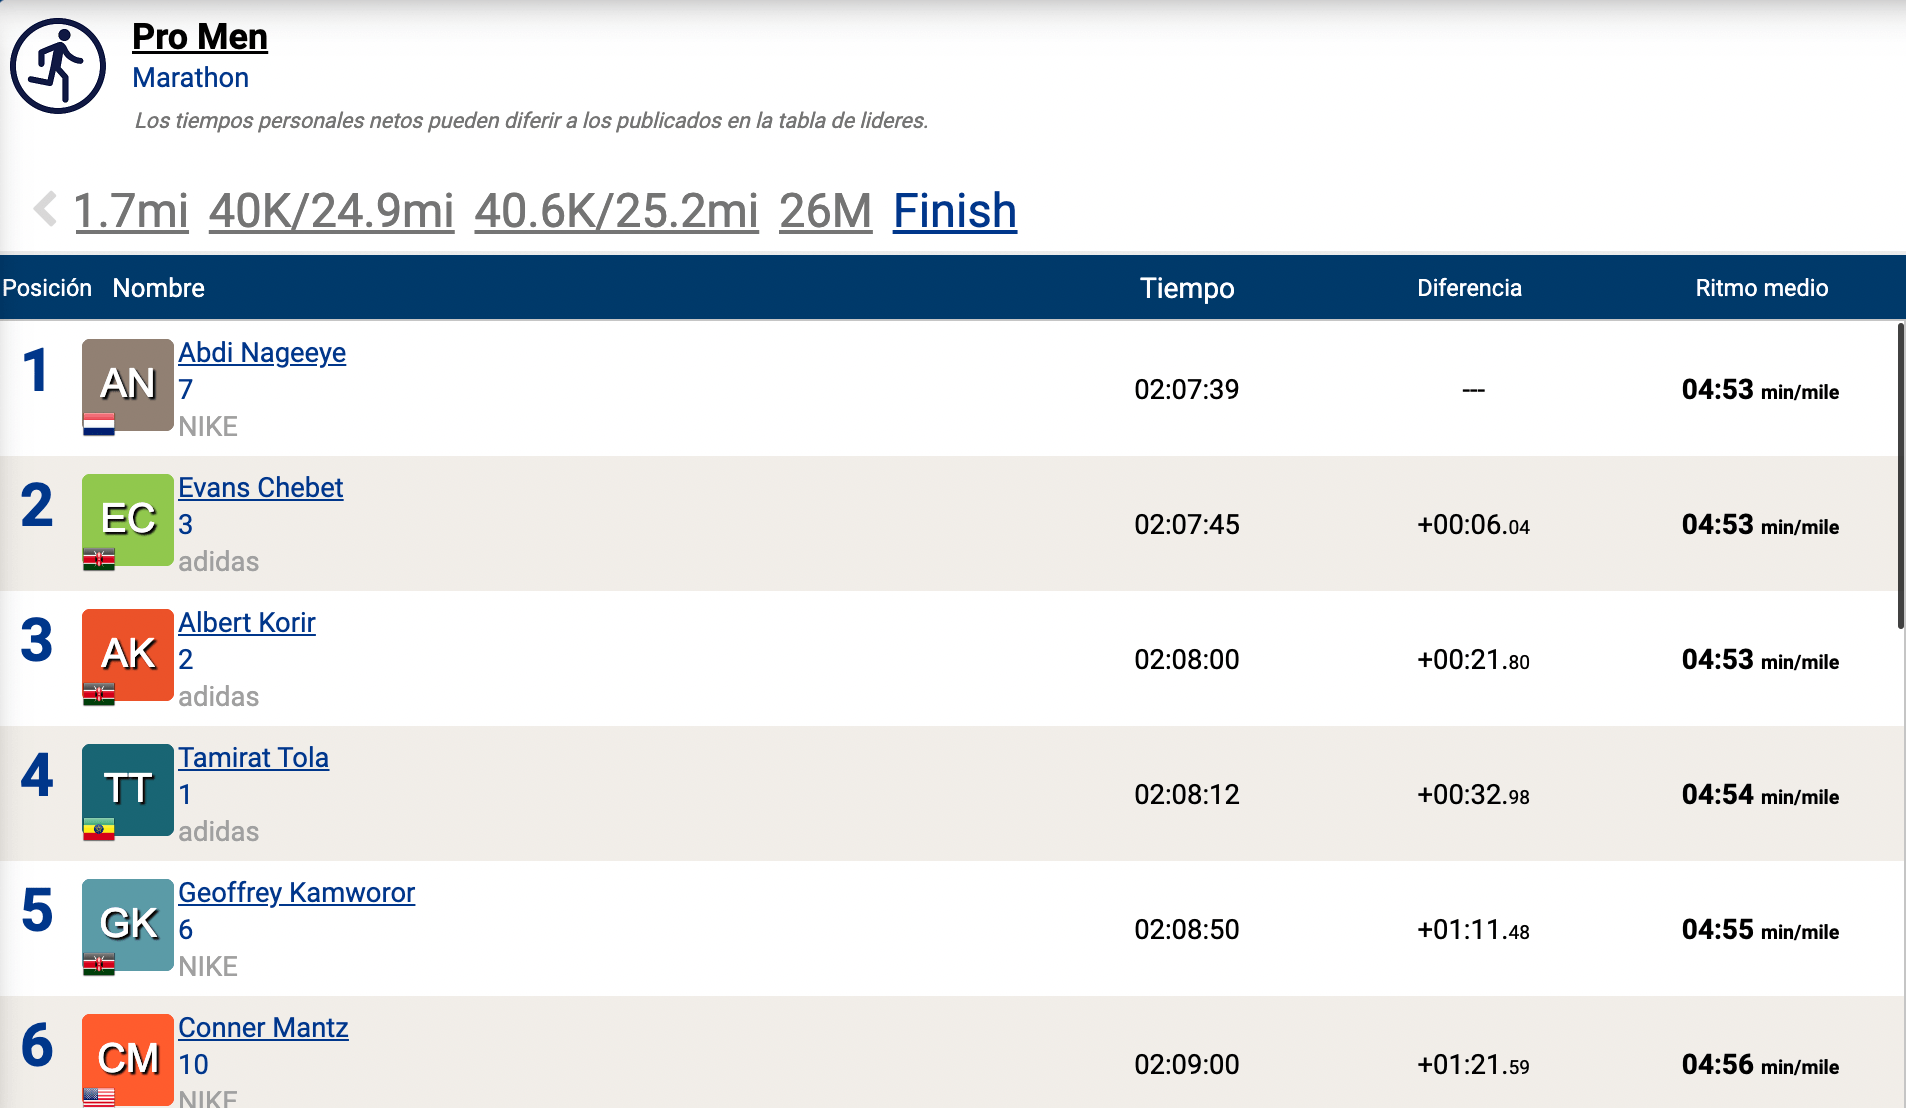Open Evans Chebet's profile link
The image size is (1906, 1108).
[x=260, y=488]
